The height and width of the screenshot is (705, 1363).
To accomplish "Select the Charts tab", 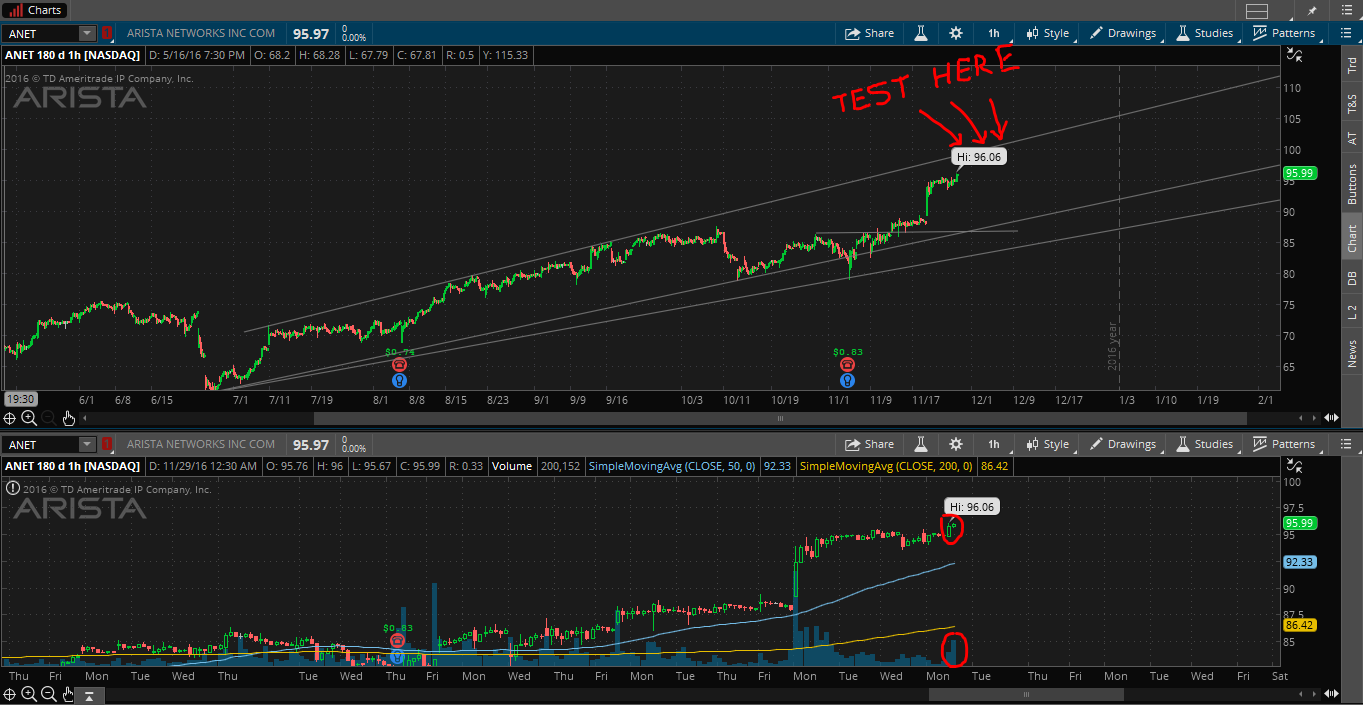I will (37, 10).
